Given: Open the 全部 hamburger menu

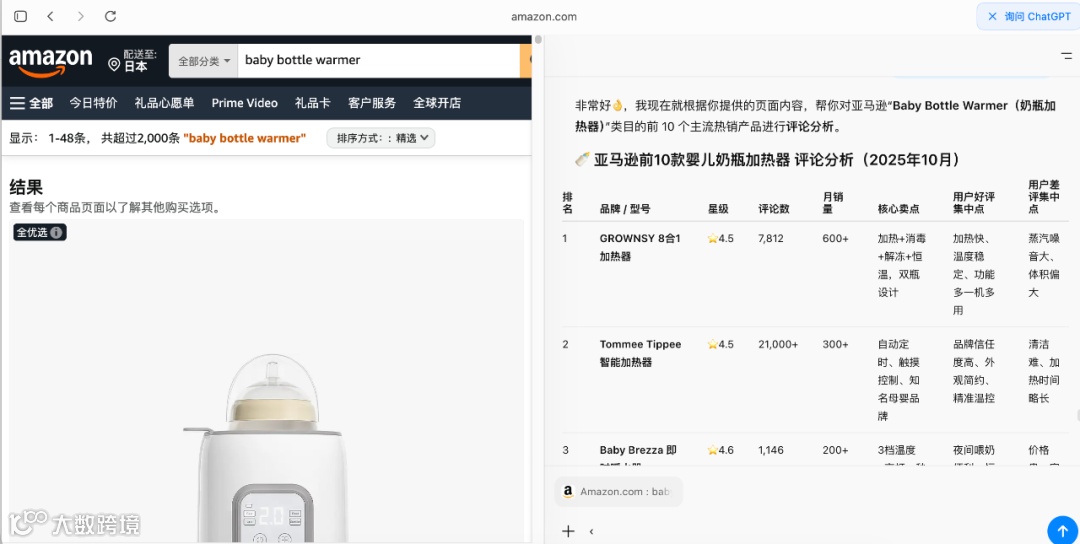Looking at the screenshot, I should (x=32, y=103).
